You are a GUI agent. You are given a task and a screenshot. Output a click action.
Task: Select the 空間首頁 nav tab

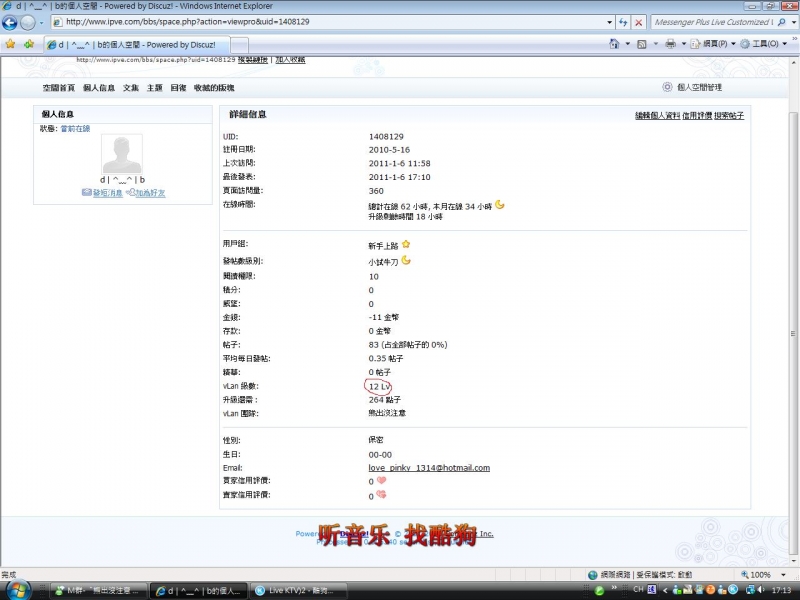(59, 88)
